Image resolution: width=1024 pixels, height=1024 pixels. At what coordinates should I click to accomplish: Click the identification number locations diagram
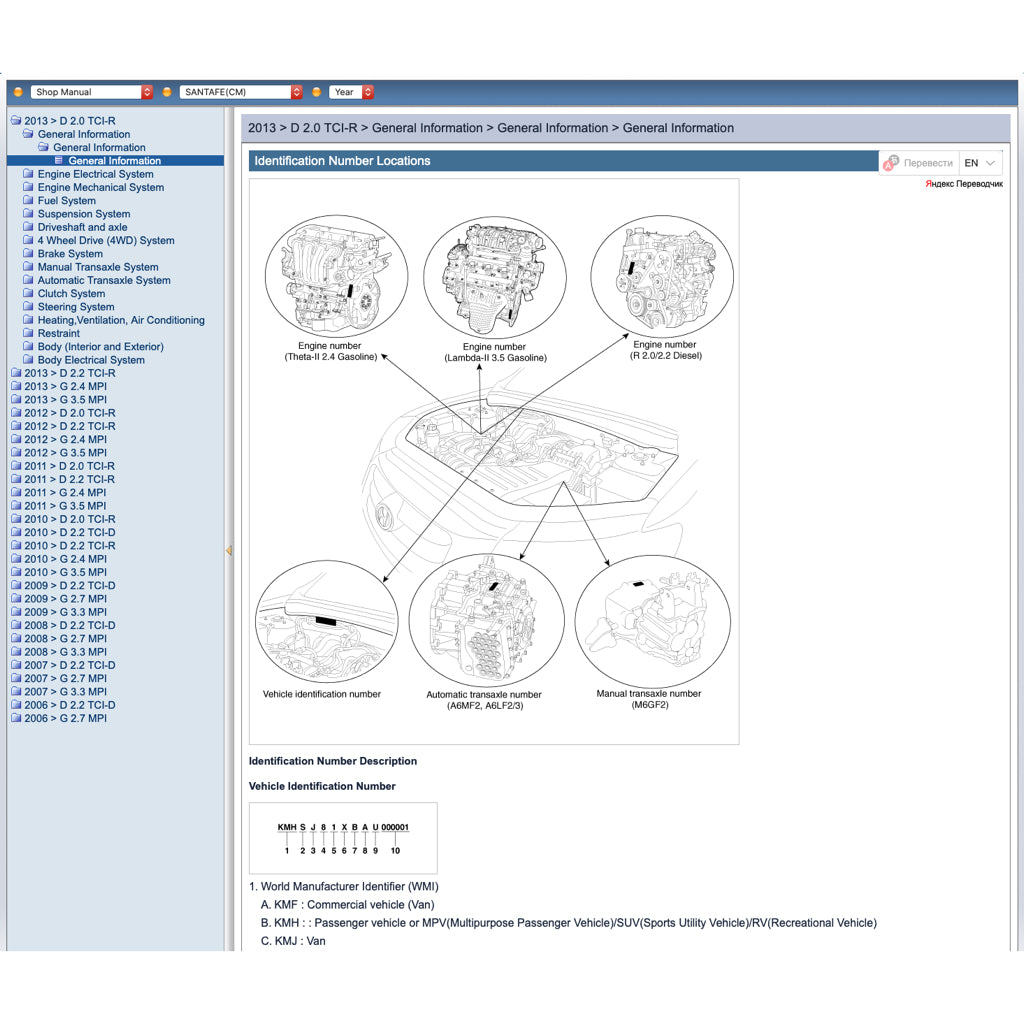coord(494,461)
